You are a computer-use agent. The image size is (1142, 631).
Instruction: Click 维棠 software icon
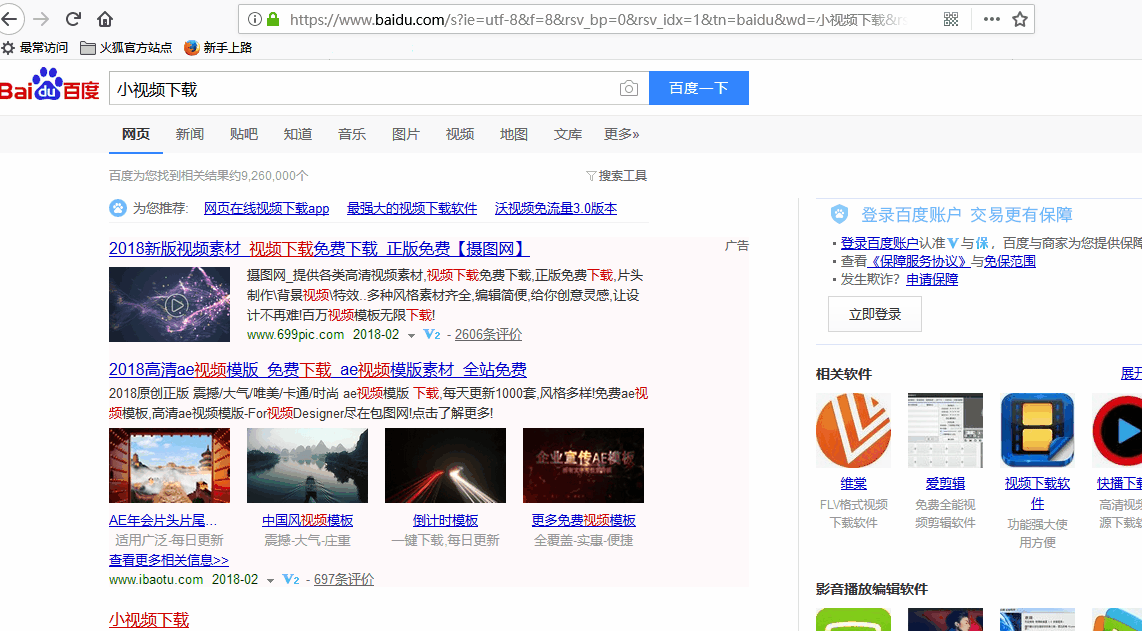coord(854,430)
